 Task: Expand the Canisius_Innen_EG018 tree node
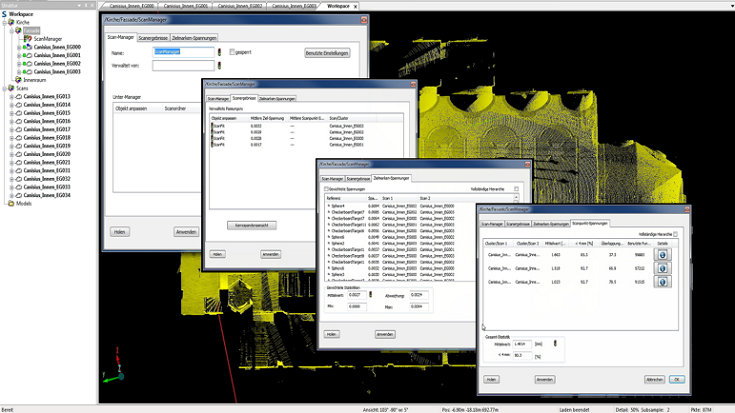pyautogui.click(x=12, y=137)
